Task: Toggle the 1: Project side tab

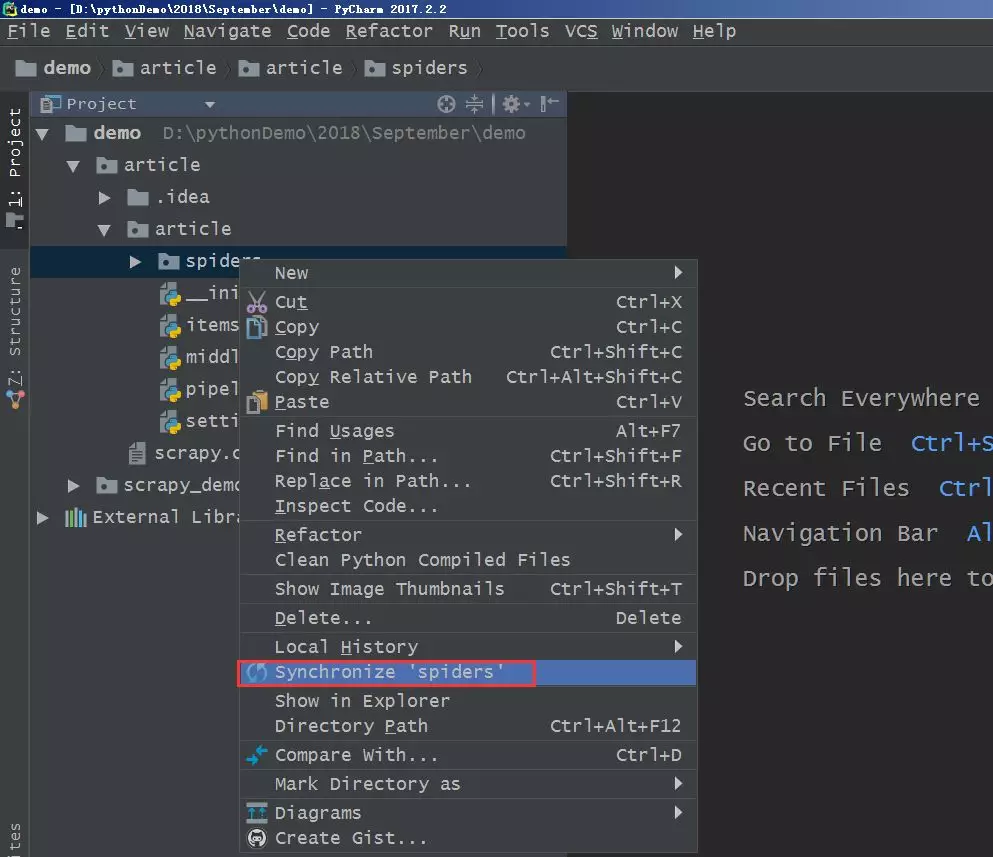Action: click(15, 168)
